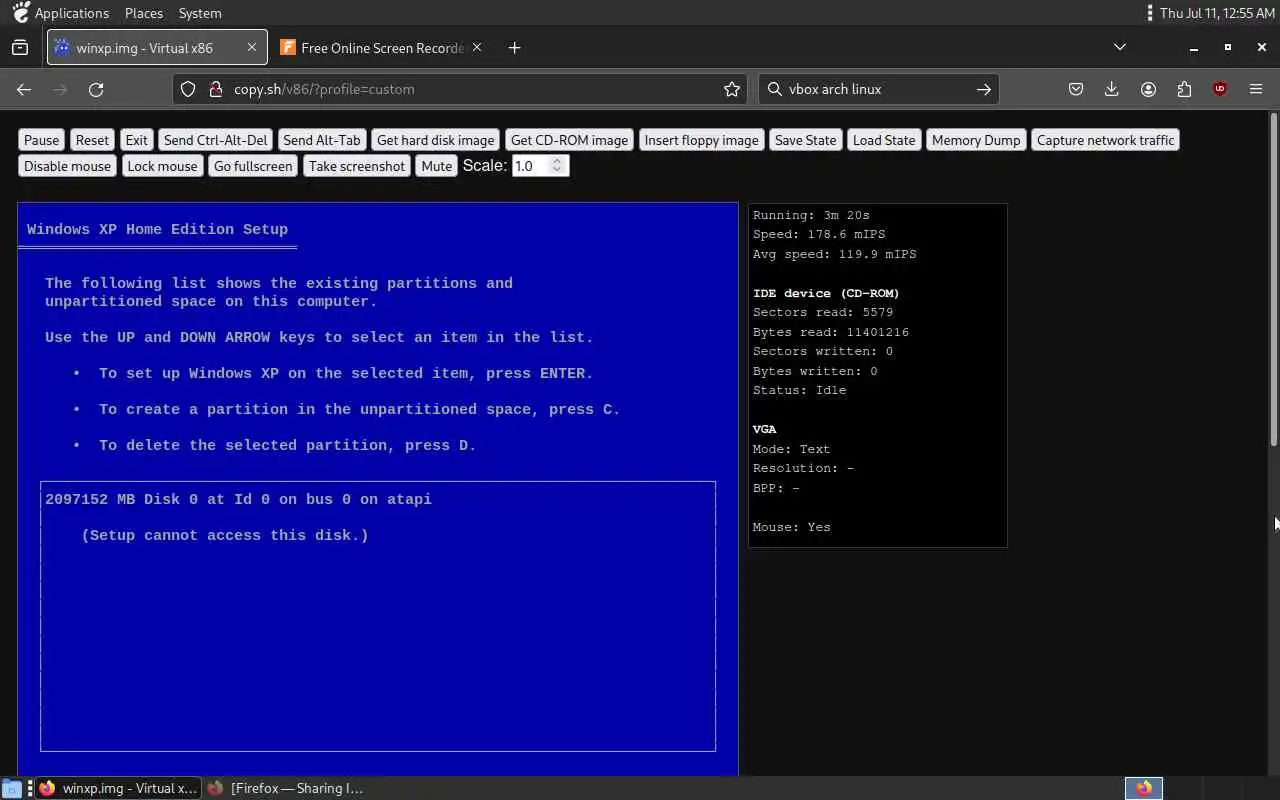Click the Windows XP Home Edition Setup title
This screenshot has width=1280, height=800.
tap(157, 229)
